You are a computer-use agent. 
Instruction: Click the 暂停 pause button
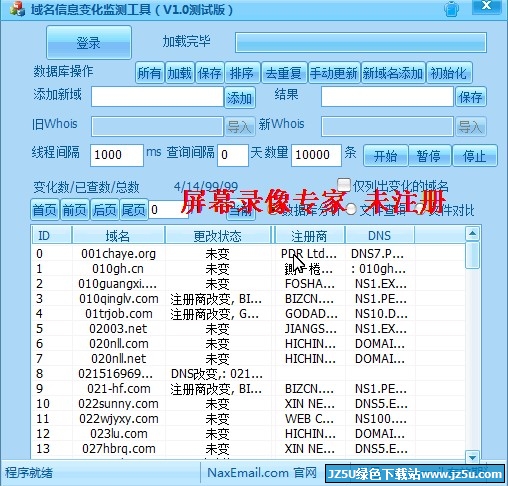(429, 155)
